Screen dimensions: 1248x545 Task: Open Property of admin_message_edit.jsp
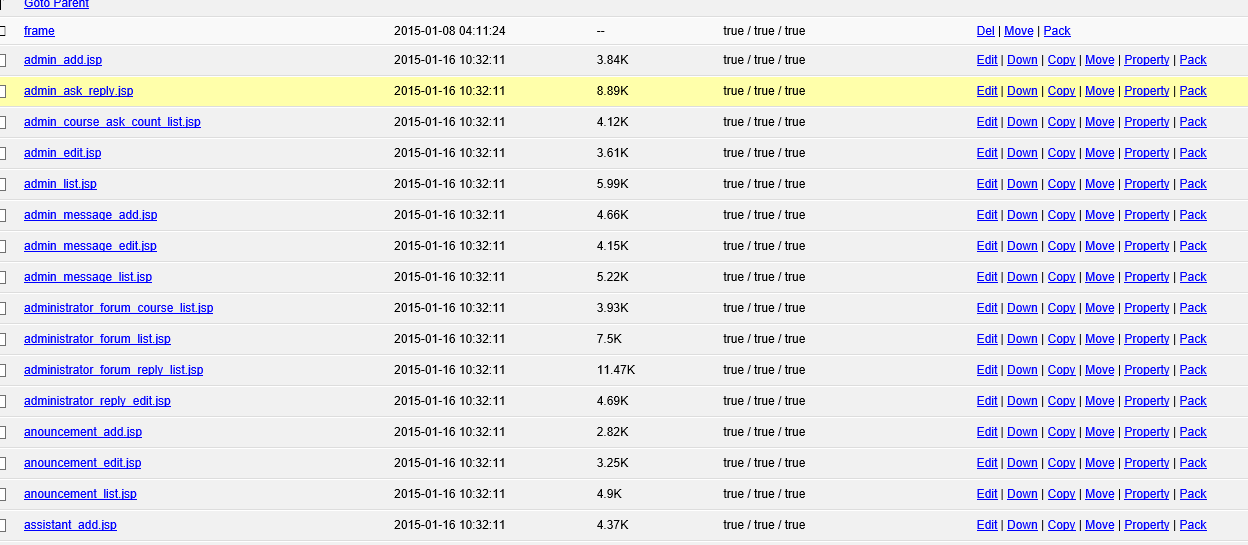point(1146,246)
